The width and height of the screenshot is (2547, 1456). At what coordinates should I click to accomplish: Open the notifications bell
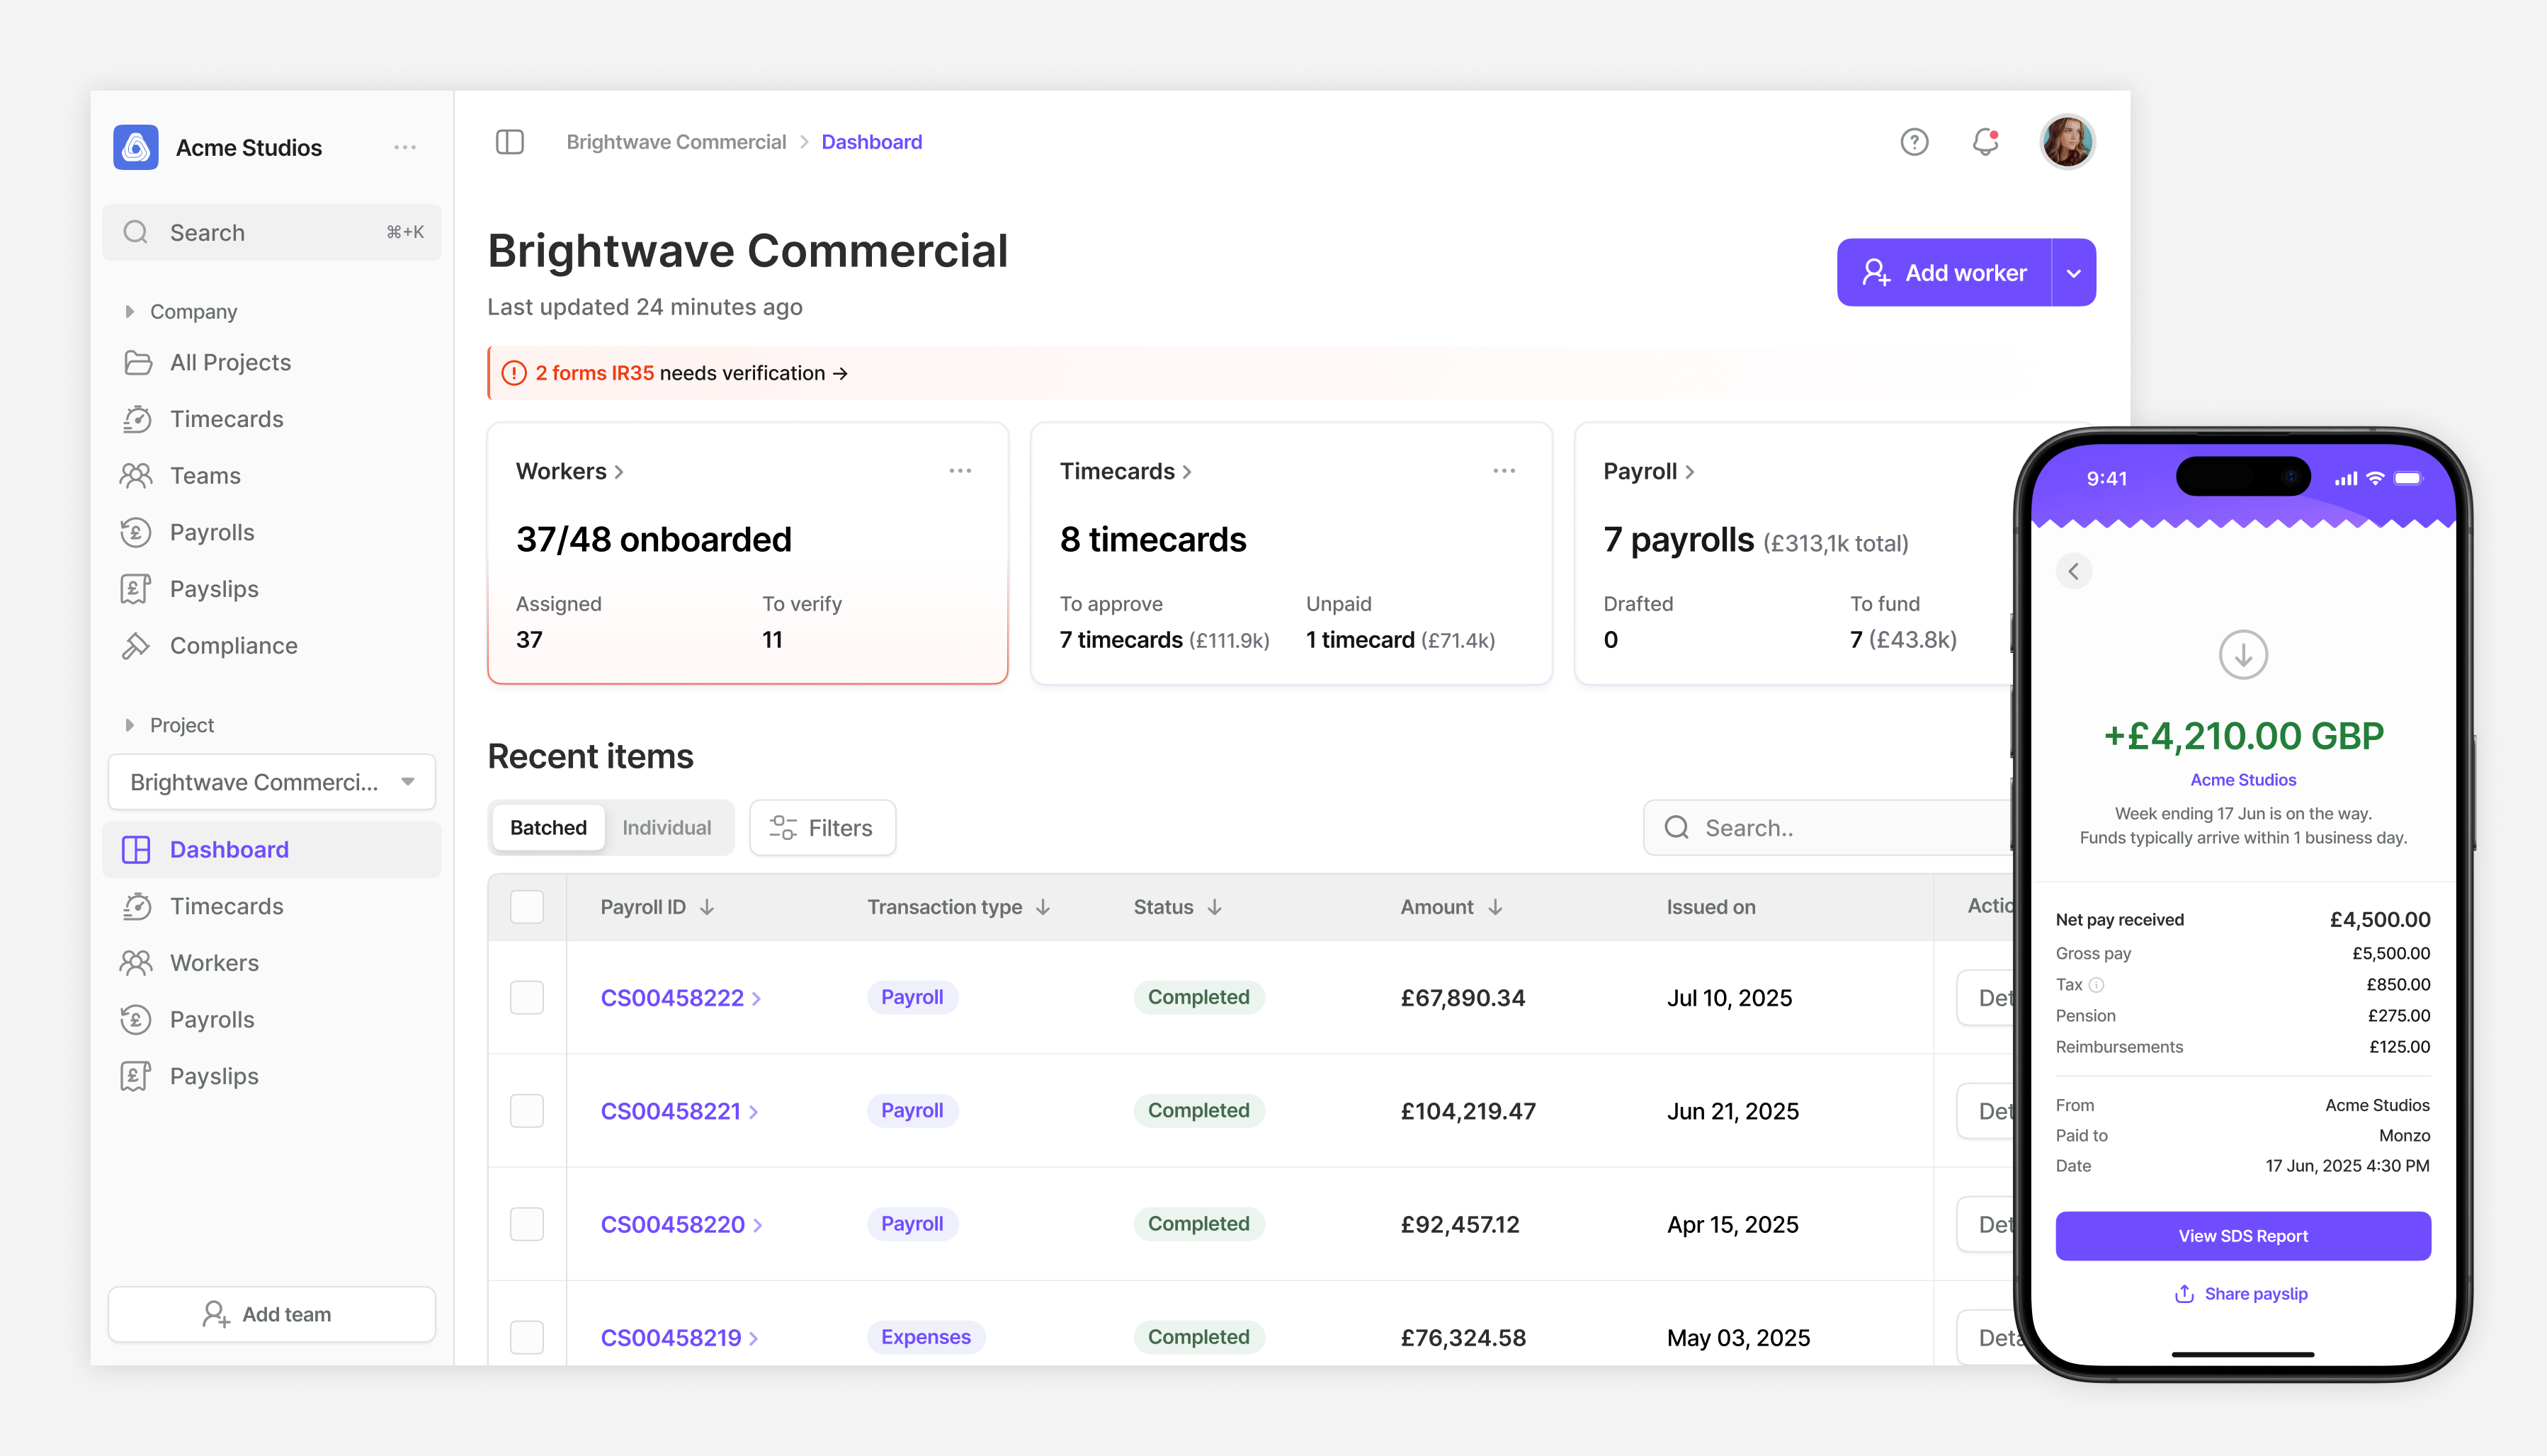pyautogui.click(x=1985, y=142)
